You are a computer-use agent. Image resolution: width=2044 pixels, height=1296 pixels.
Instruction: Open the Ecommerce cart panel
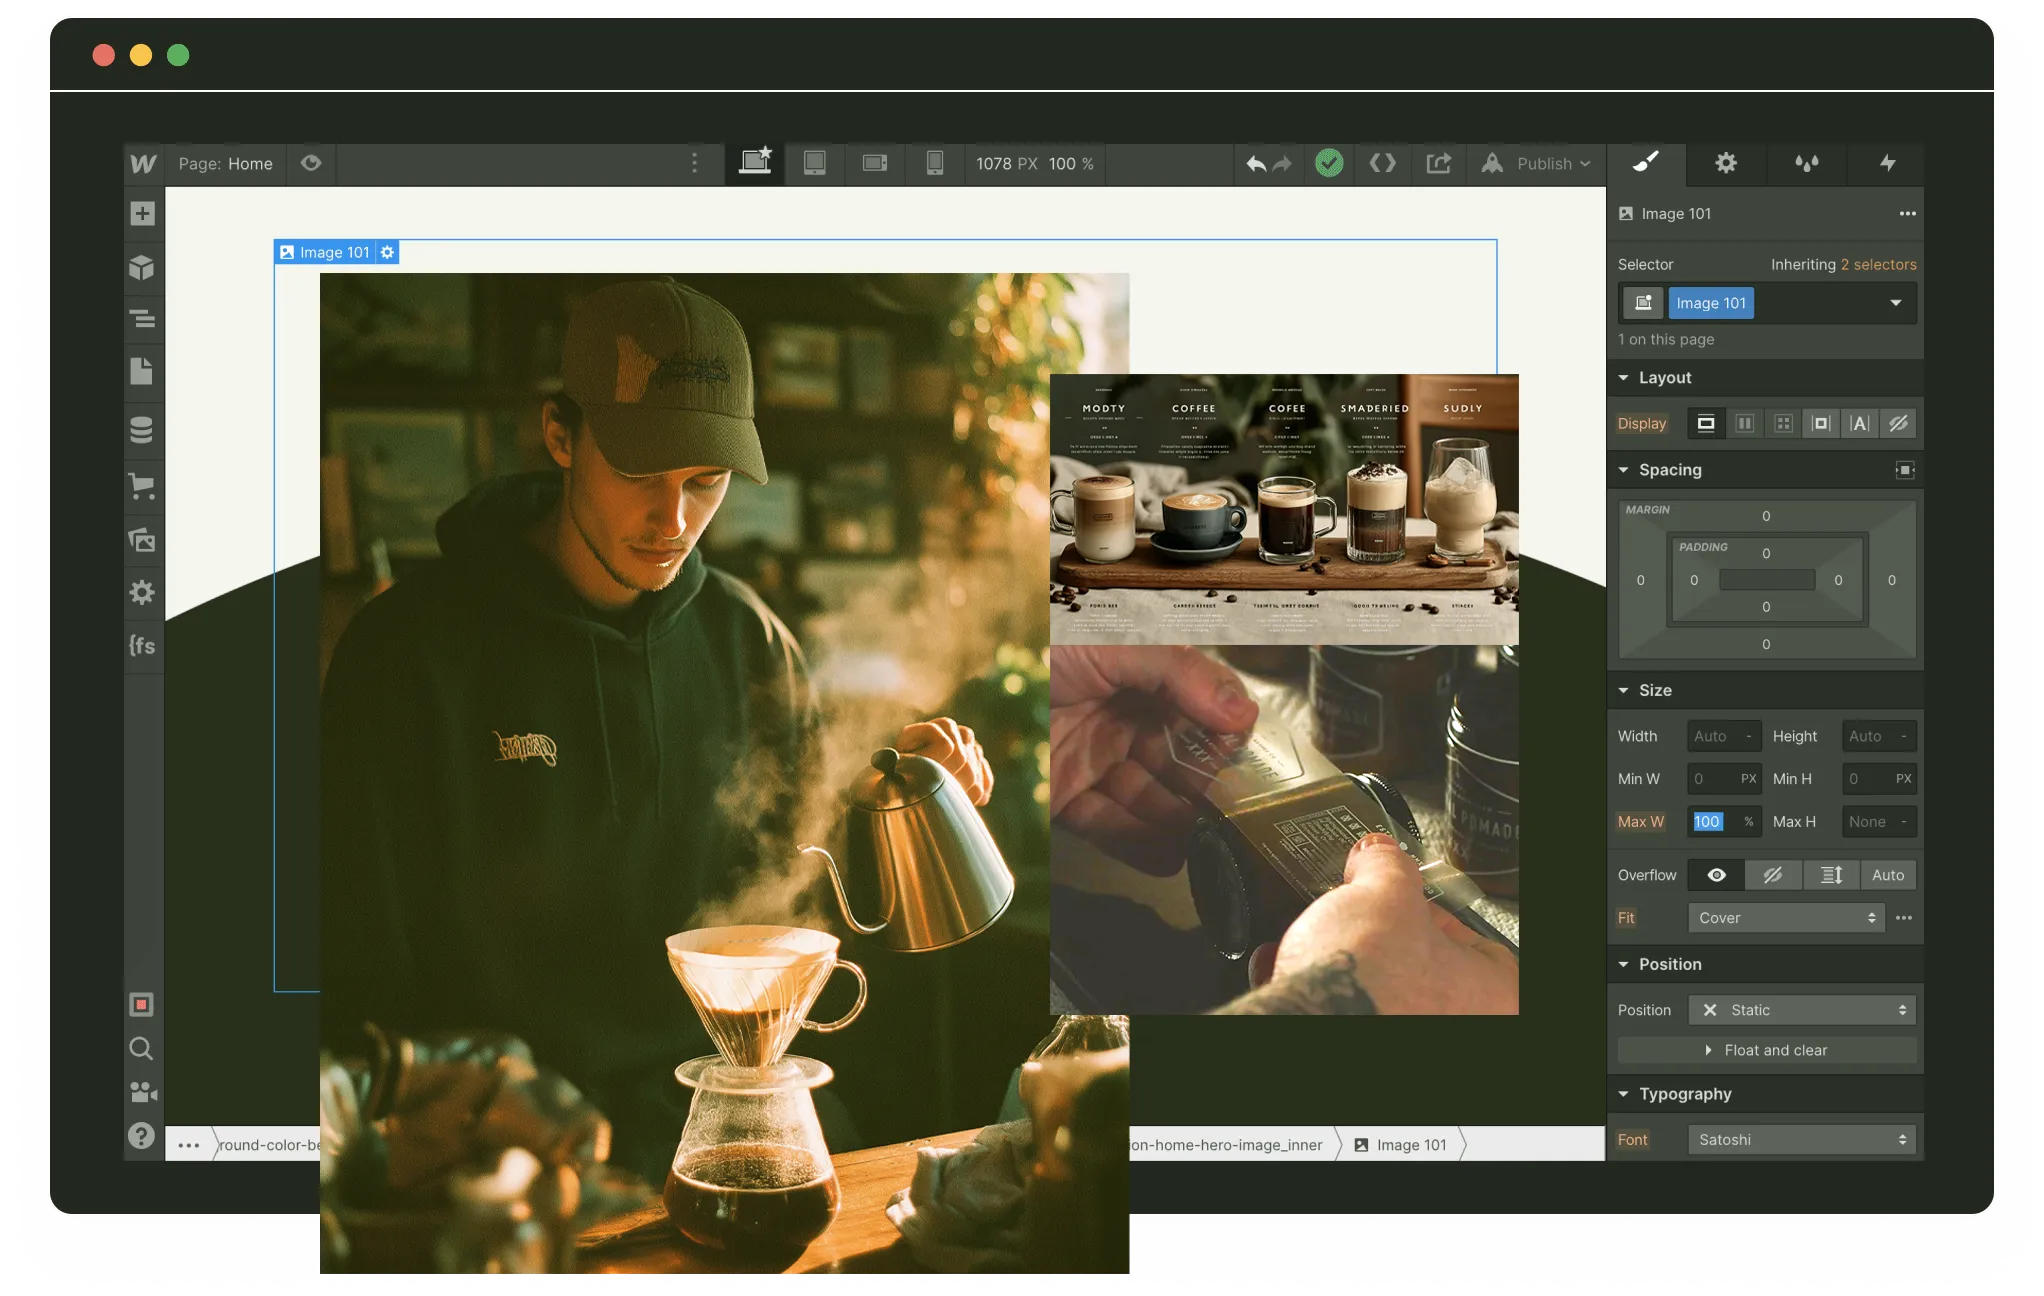[142, 487]
